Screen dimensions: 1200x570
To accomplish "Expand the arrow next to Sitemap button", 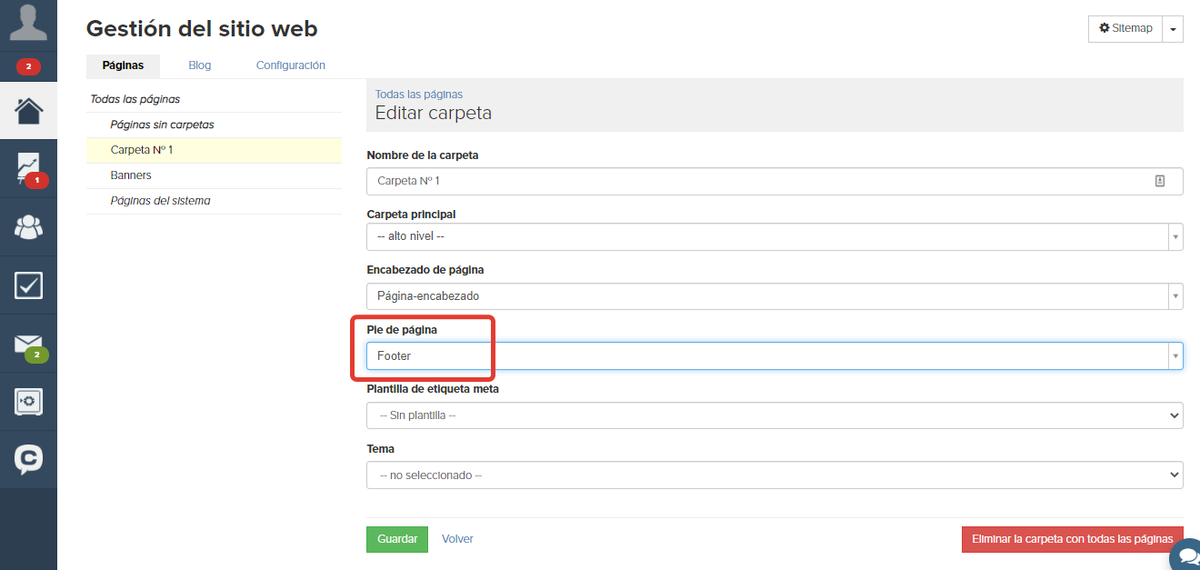I will (1174, 29).
